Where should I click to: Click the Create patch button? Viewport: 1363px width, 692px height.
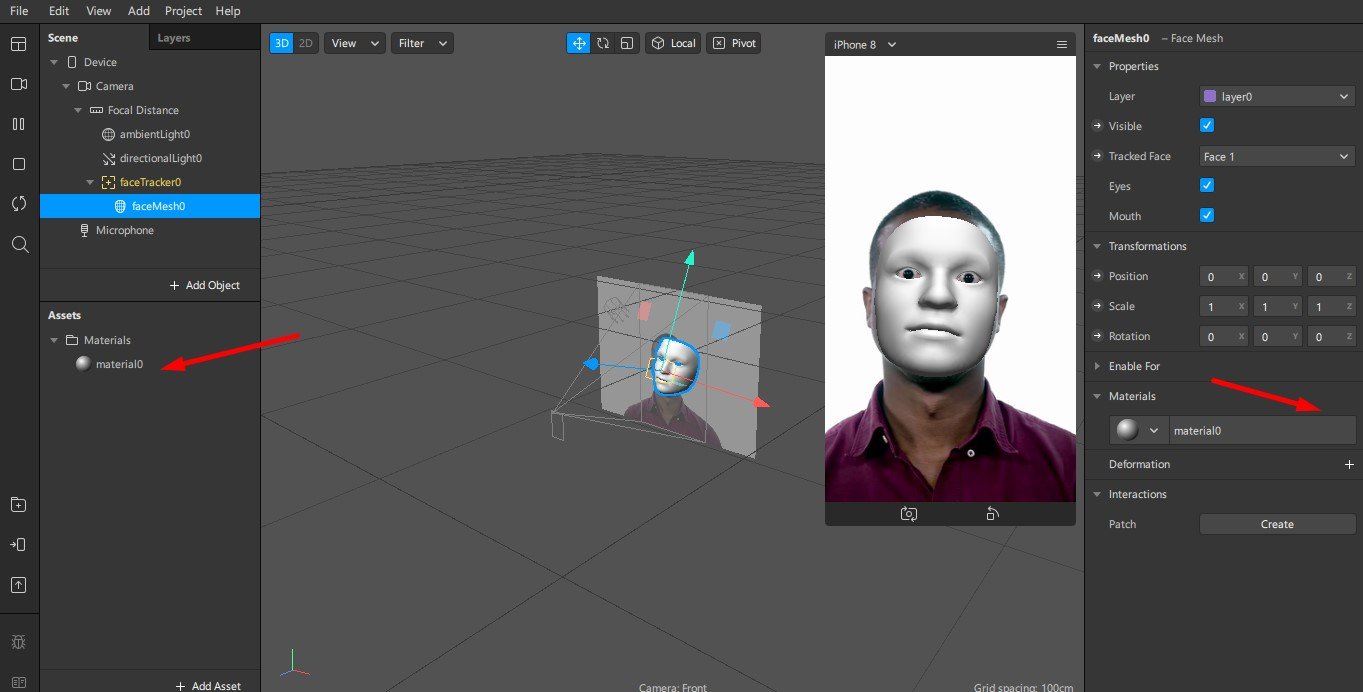[x=1277, y=524]
